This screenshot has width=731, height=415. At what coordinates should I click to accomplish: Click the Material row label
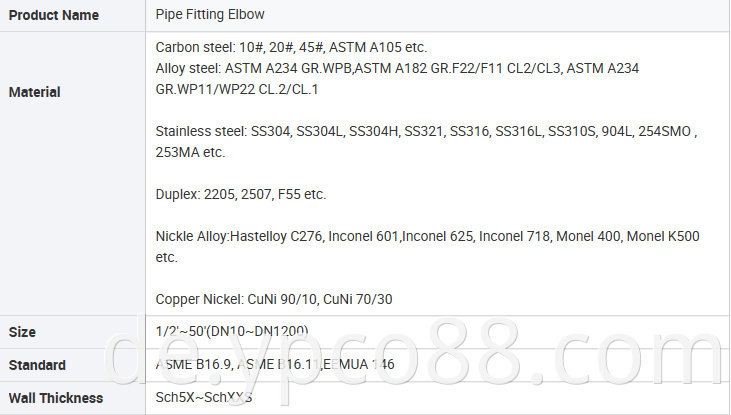(x=34, y=92)
